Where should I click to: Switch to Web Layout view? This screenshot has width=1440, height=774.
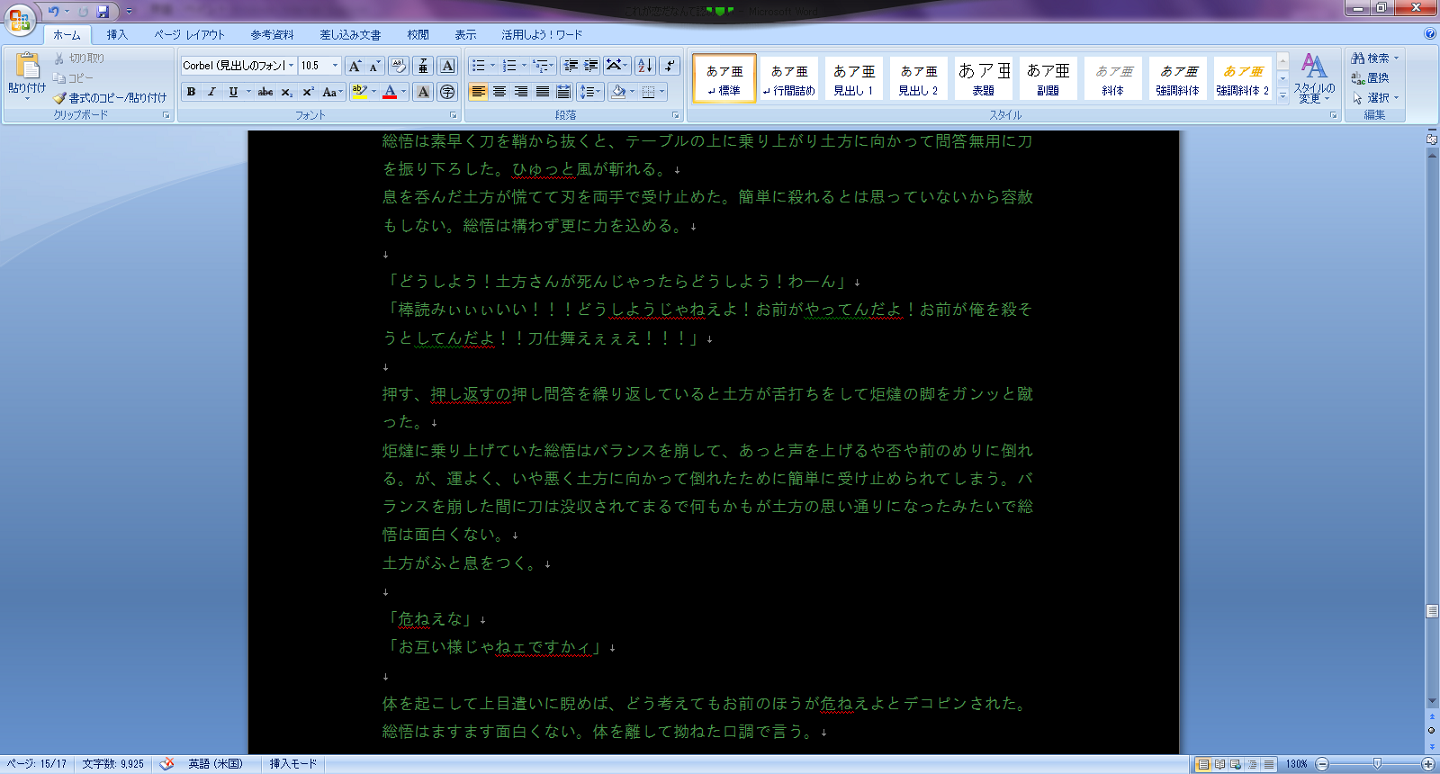[x=1236, y=764]
